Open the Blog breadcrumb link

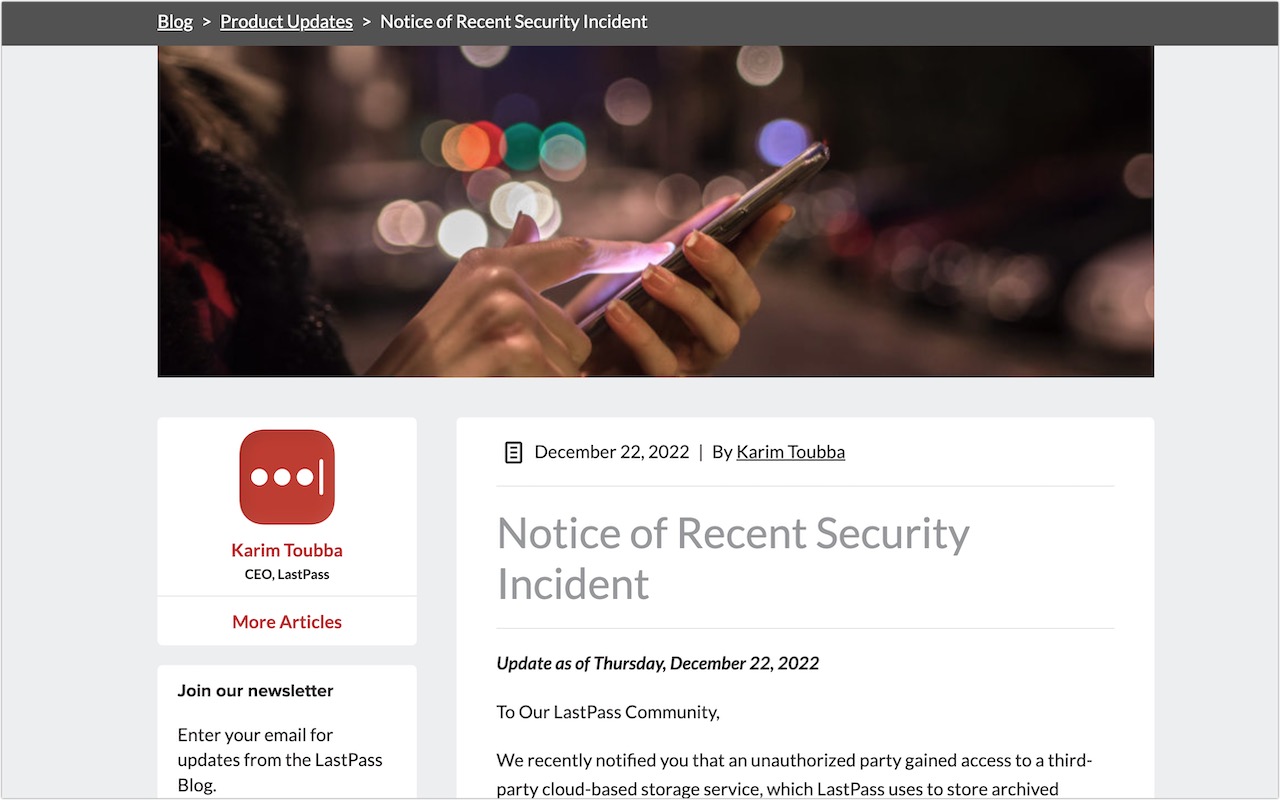click(174, 21)
